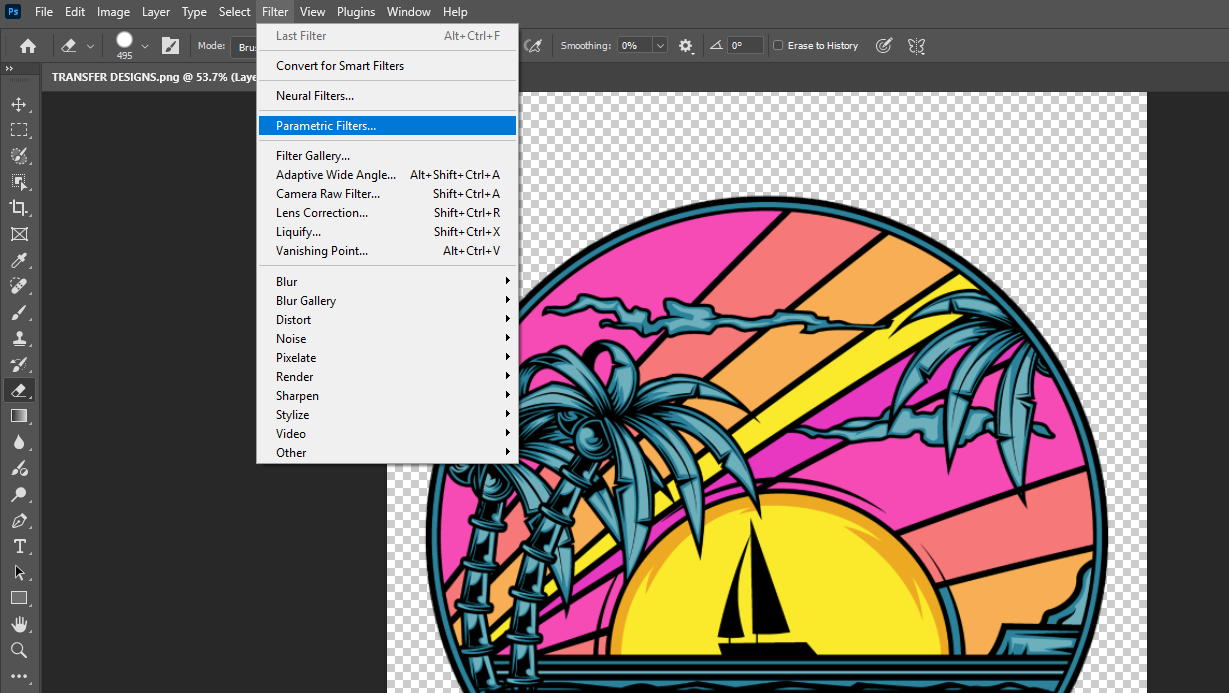Select the History Brush tool

point(19,364)
